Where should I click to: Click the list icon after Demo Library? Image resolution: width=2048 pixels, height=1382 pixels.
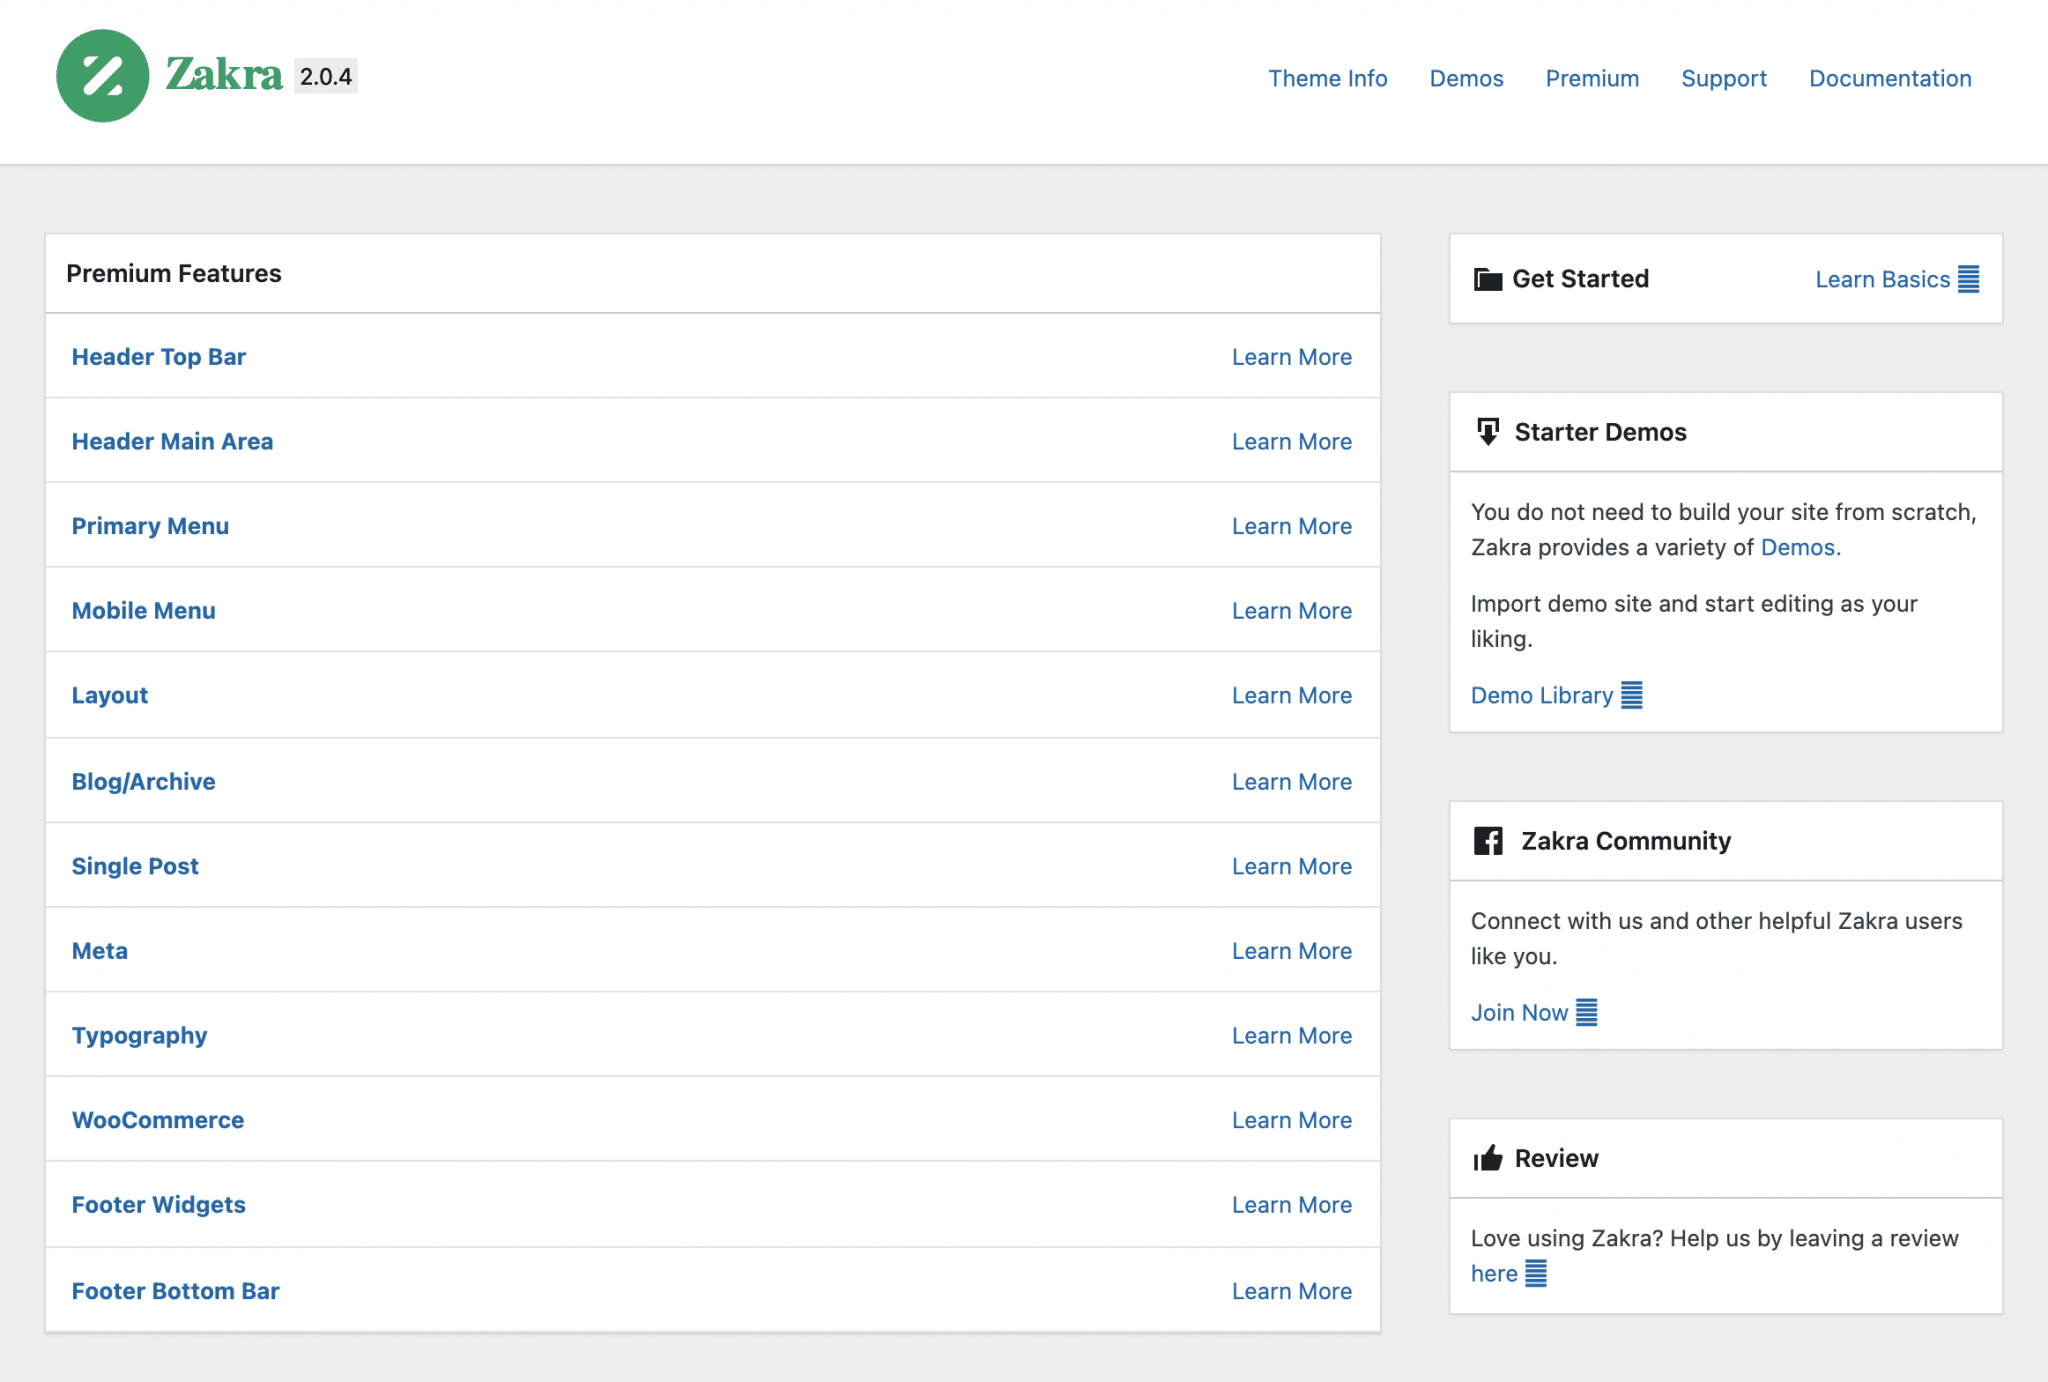[x=1633, y=695]
